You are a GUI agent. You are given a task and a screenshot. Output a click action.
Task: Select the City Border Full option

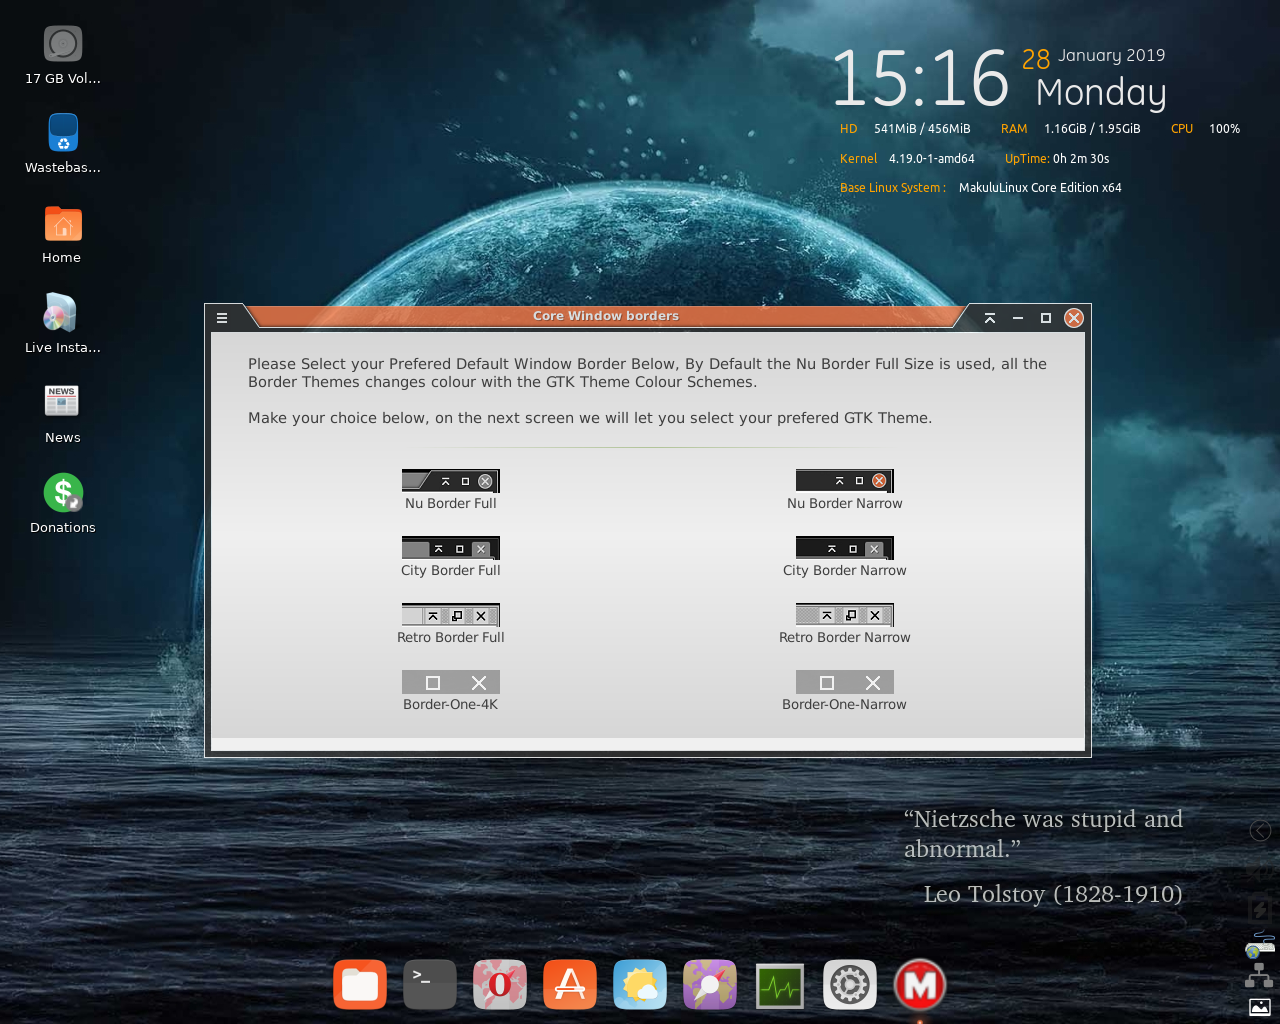450,557
